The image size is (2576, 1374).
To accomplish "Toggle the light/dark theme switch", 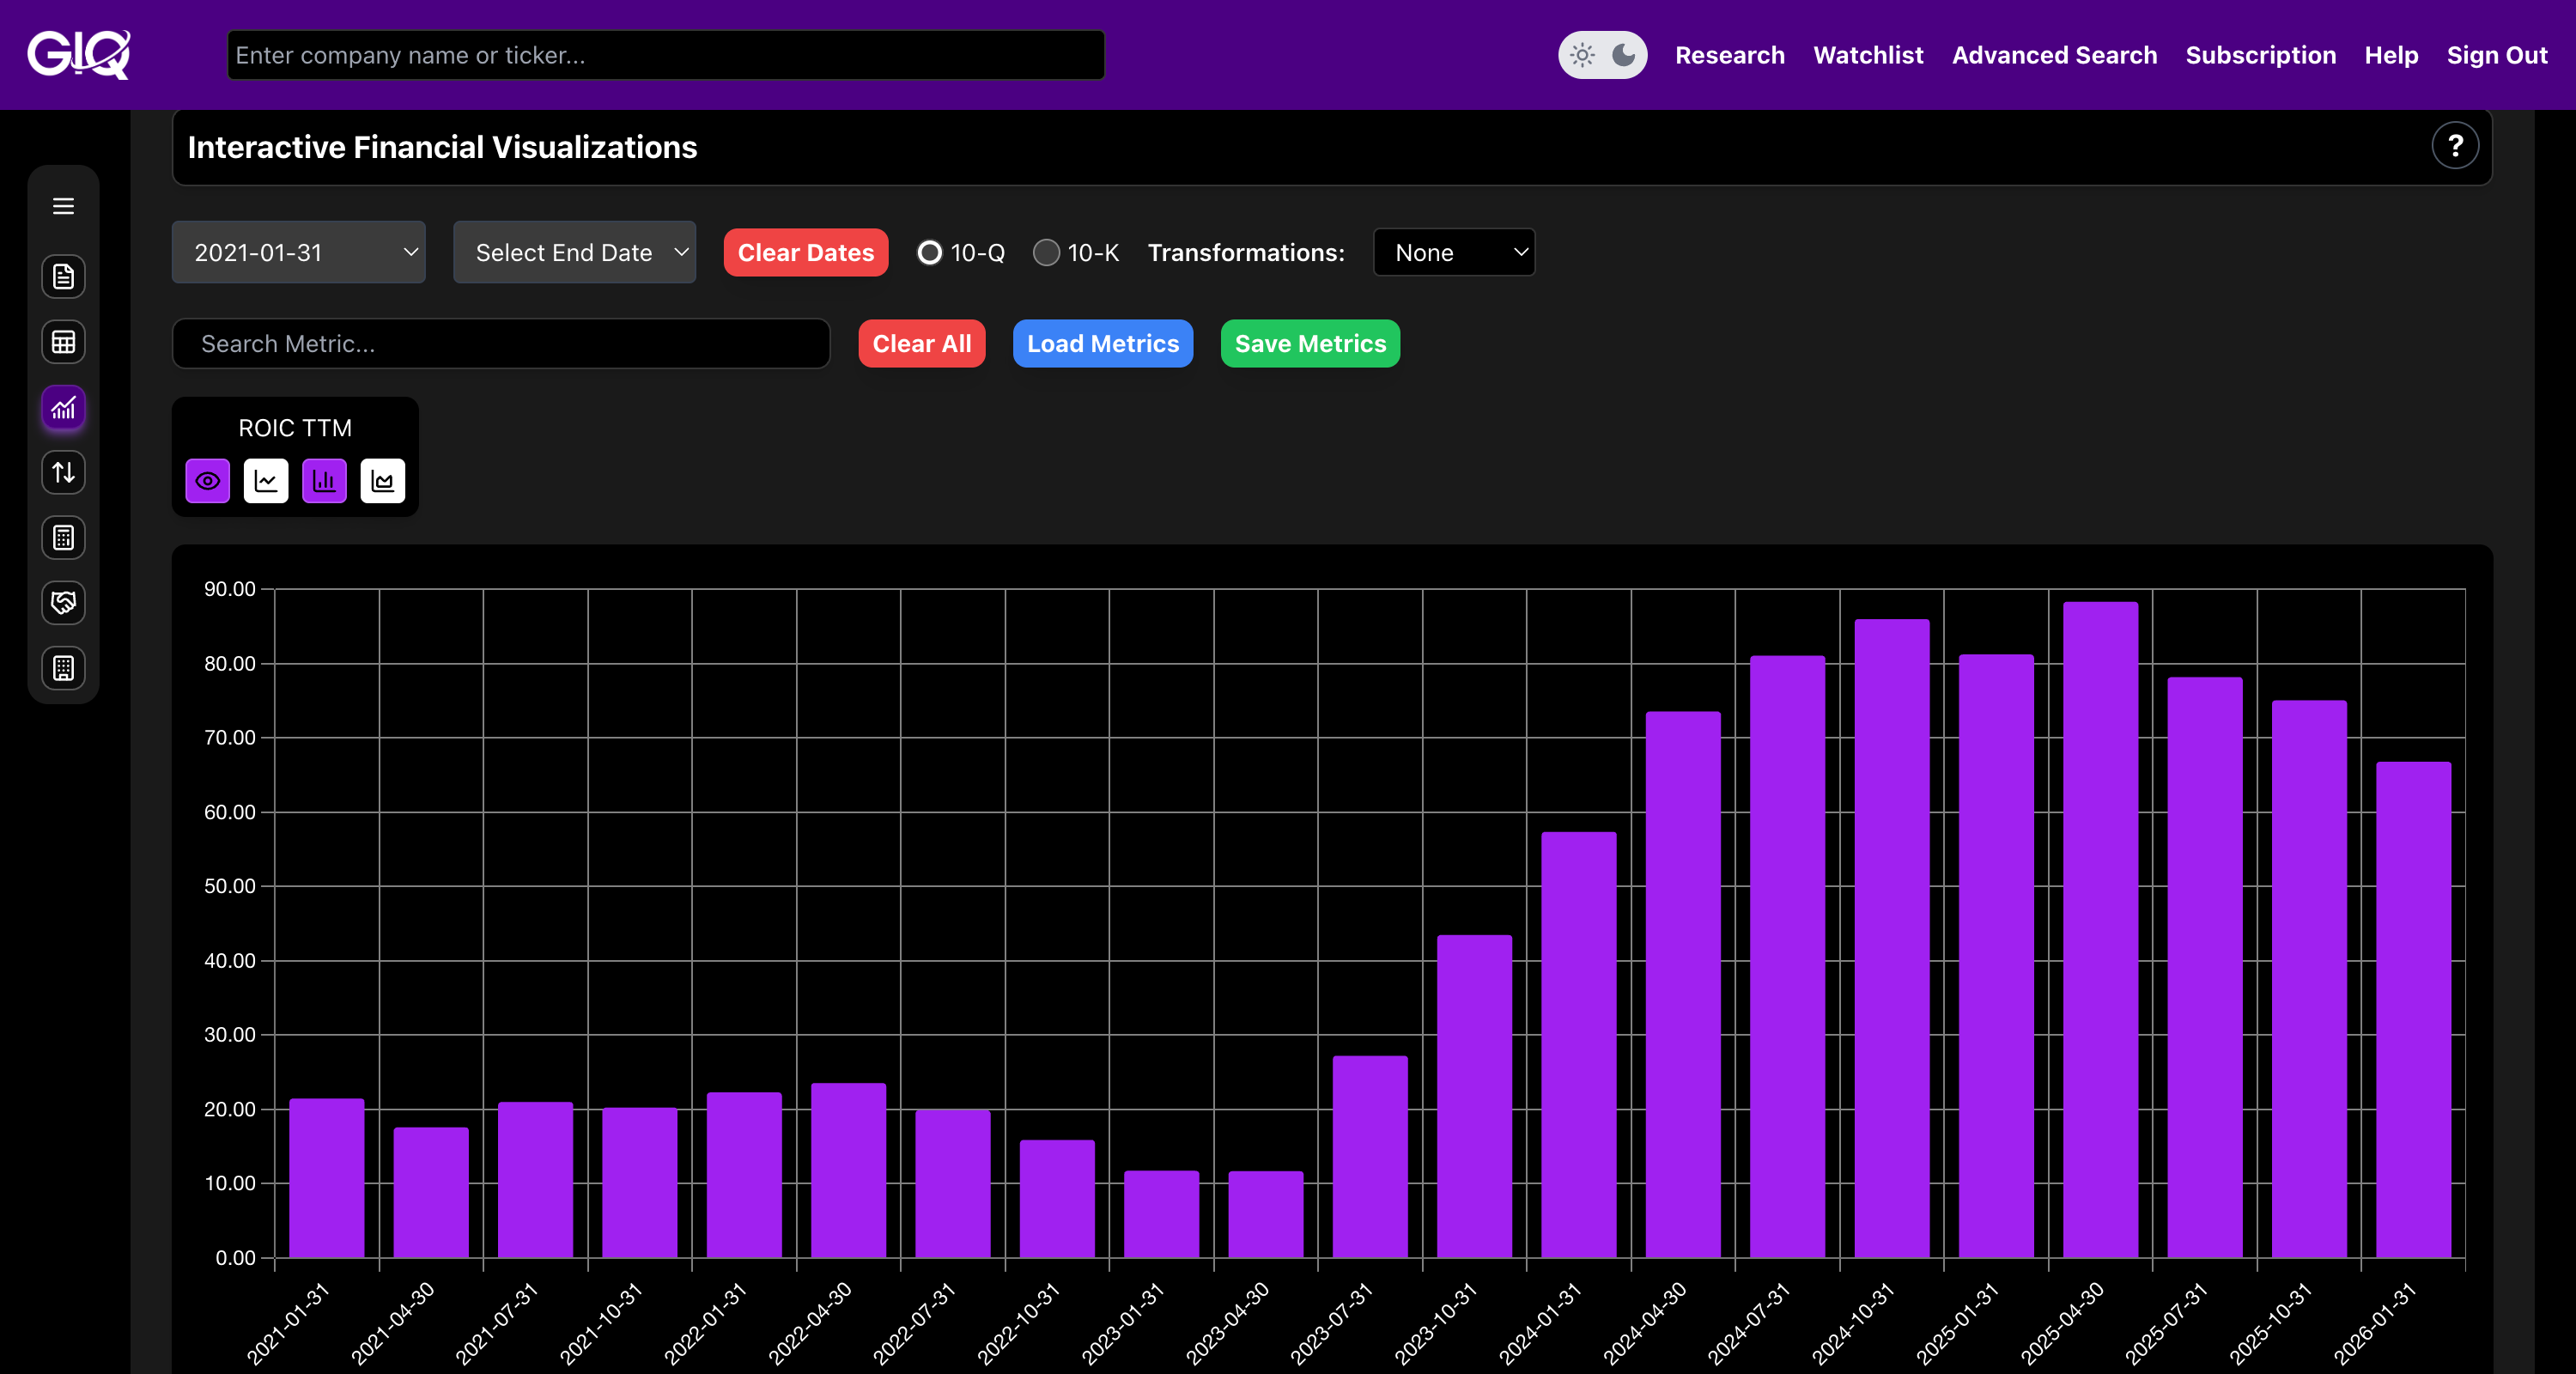I will coord(1602,55).
